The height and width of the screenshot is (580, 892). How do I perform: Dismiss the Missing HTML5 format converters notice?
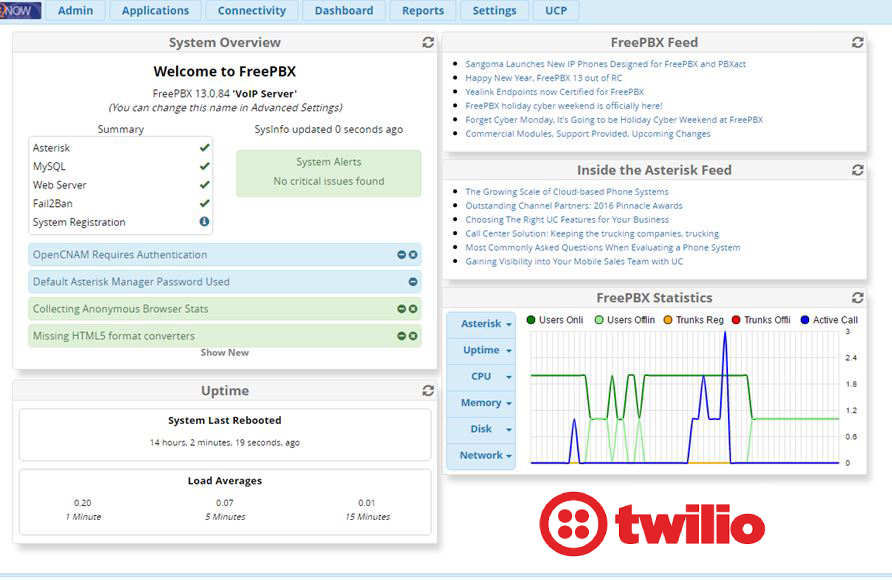[x=413, y=336]
